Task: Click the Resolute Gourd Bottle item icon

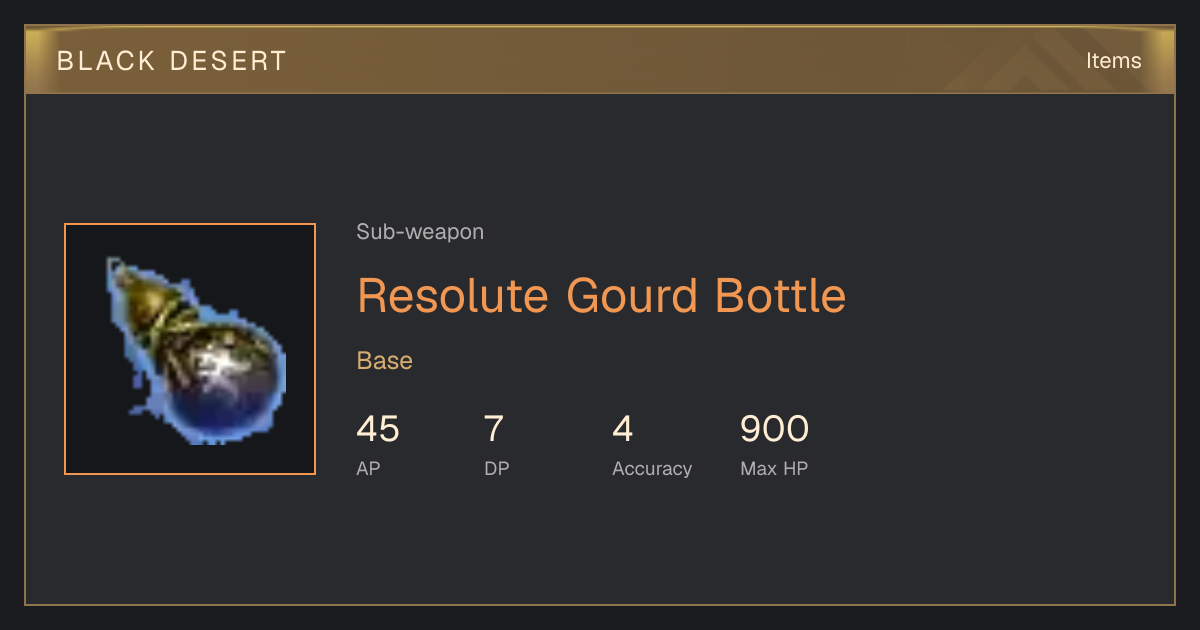Action: click(190, 349)
